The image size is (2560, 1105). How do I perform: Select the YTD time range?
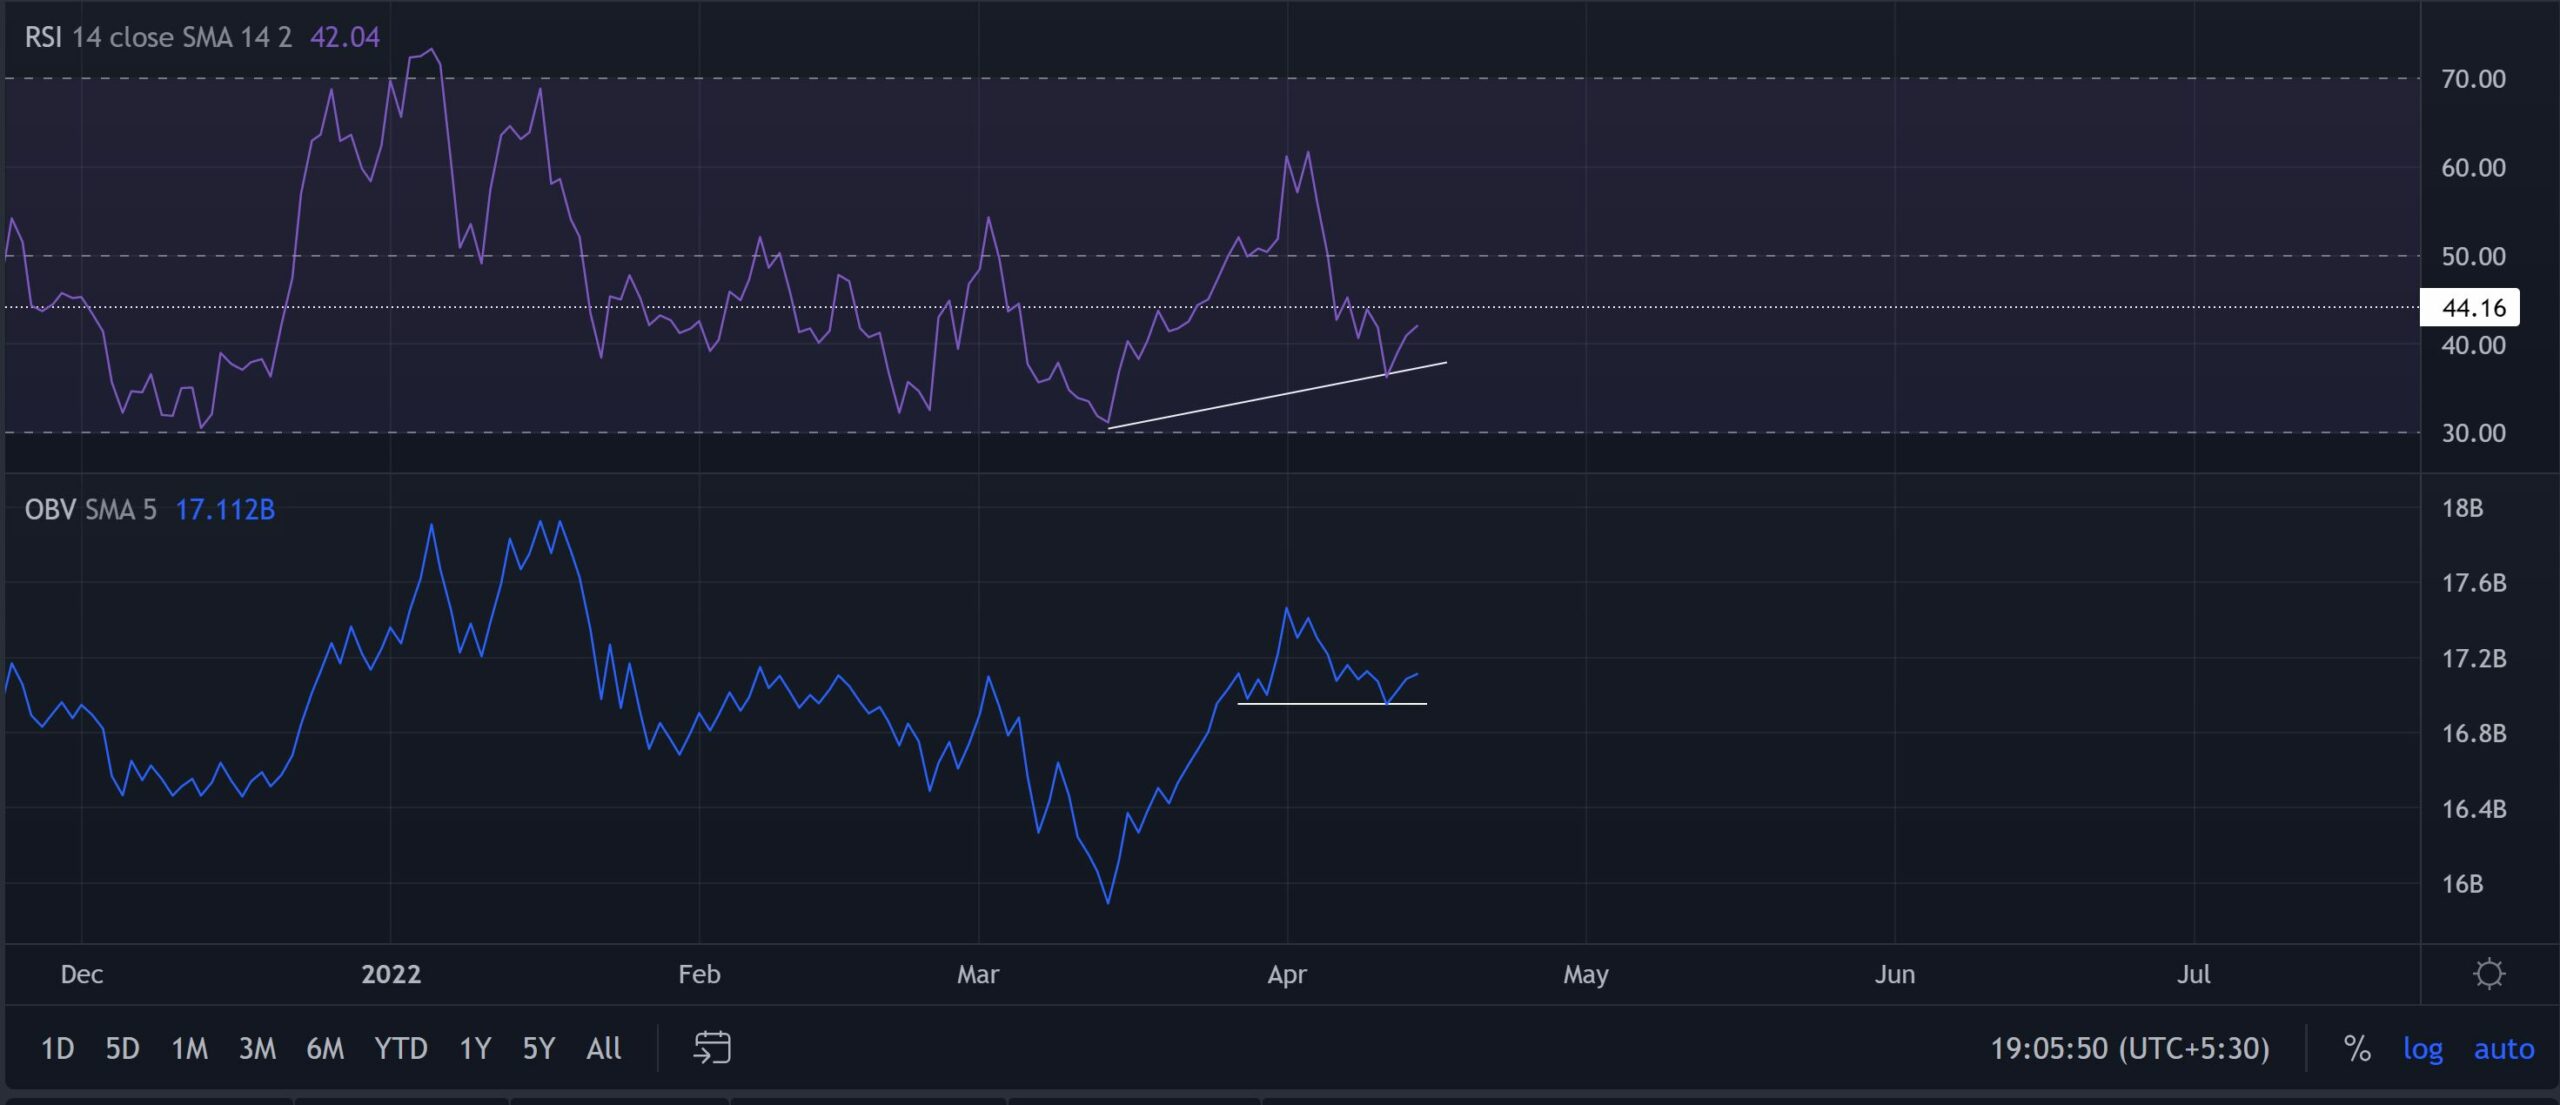tap(400, 1048)
